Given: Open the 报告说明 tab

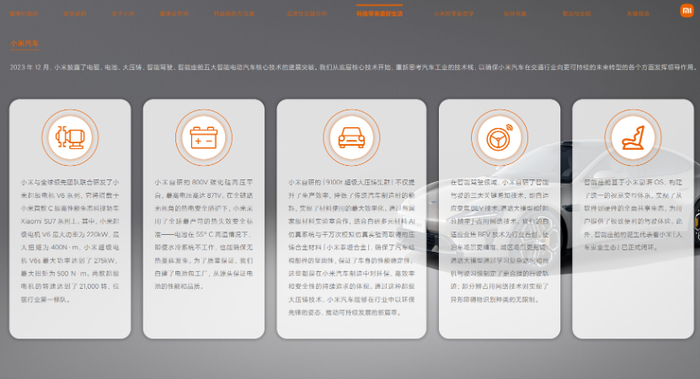Looking at the screenshot, I should click(75, 14).
